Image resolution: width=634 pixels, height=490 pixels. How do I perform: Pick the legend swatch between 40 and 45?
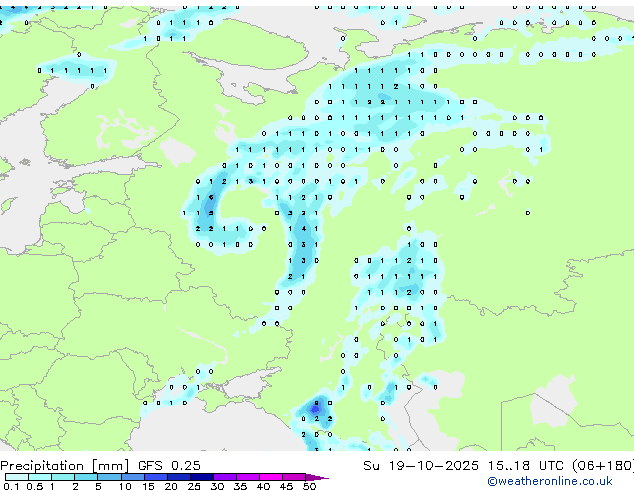click(x=271, y=477)
